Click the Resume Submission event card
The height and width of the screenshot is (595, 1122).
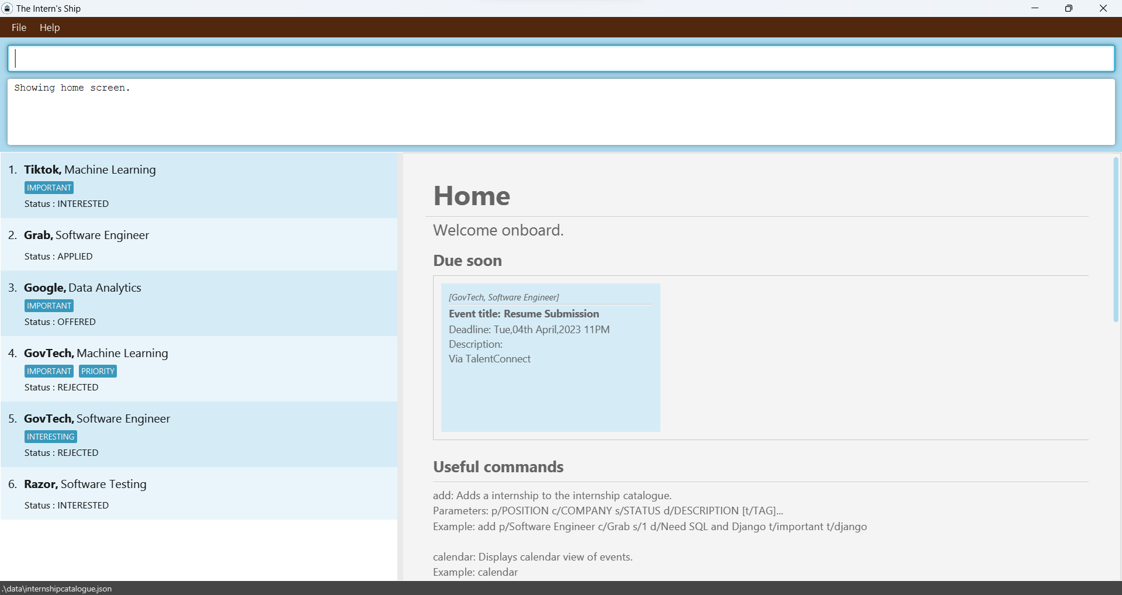550,358
